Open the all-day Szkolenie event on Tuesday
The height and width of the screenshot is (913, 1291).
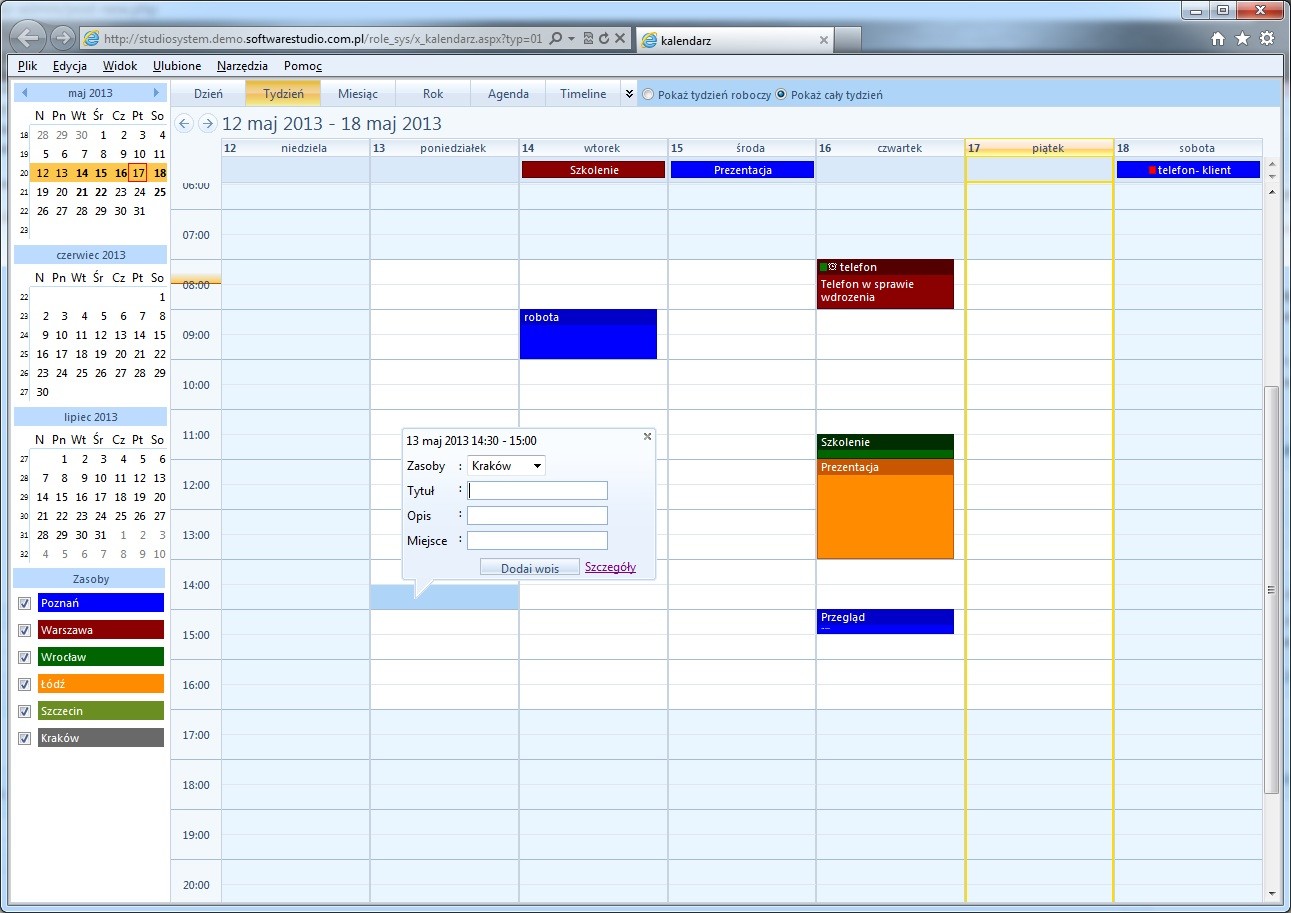pyautogui.click(x=593, y=170)
